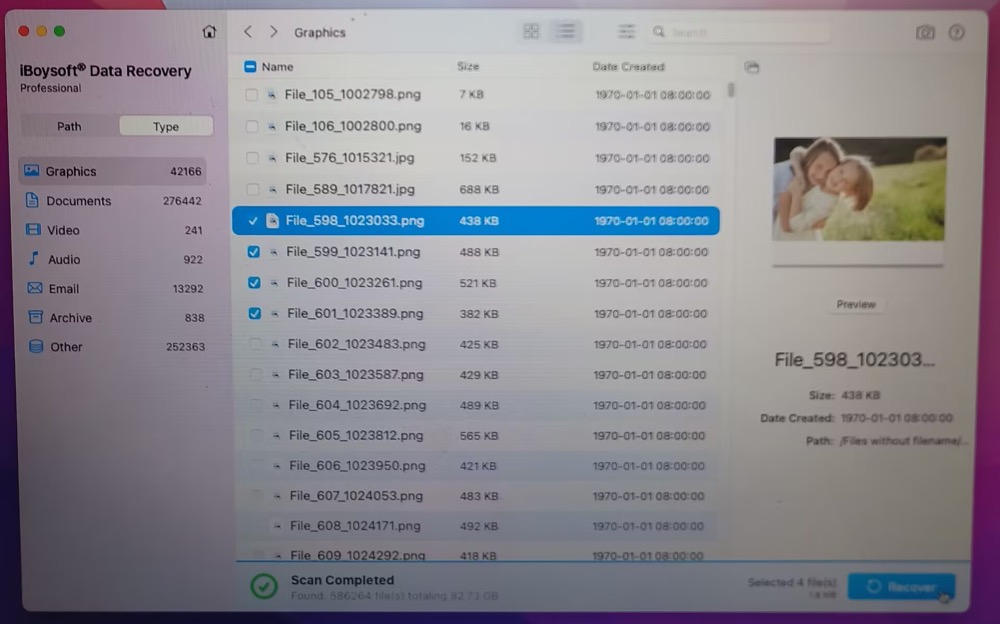Uncheck the box for File_600_1023261.png
Viewport: 1000px width, 624px height.
pos(254,283)
